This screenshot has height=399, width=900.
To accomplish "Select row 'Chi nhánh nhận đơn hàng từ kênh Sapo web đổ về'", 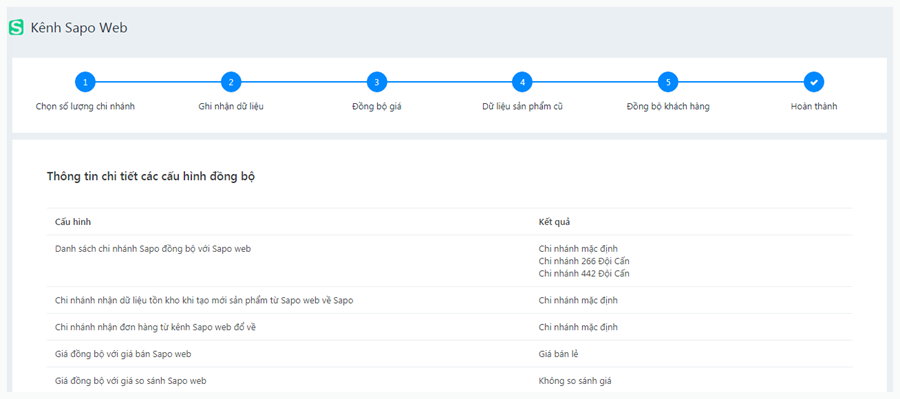I will pos(449,327).
